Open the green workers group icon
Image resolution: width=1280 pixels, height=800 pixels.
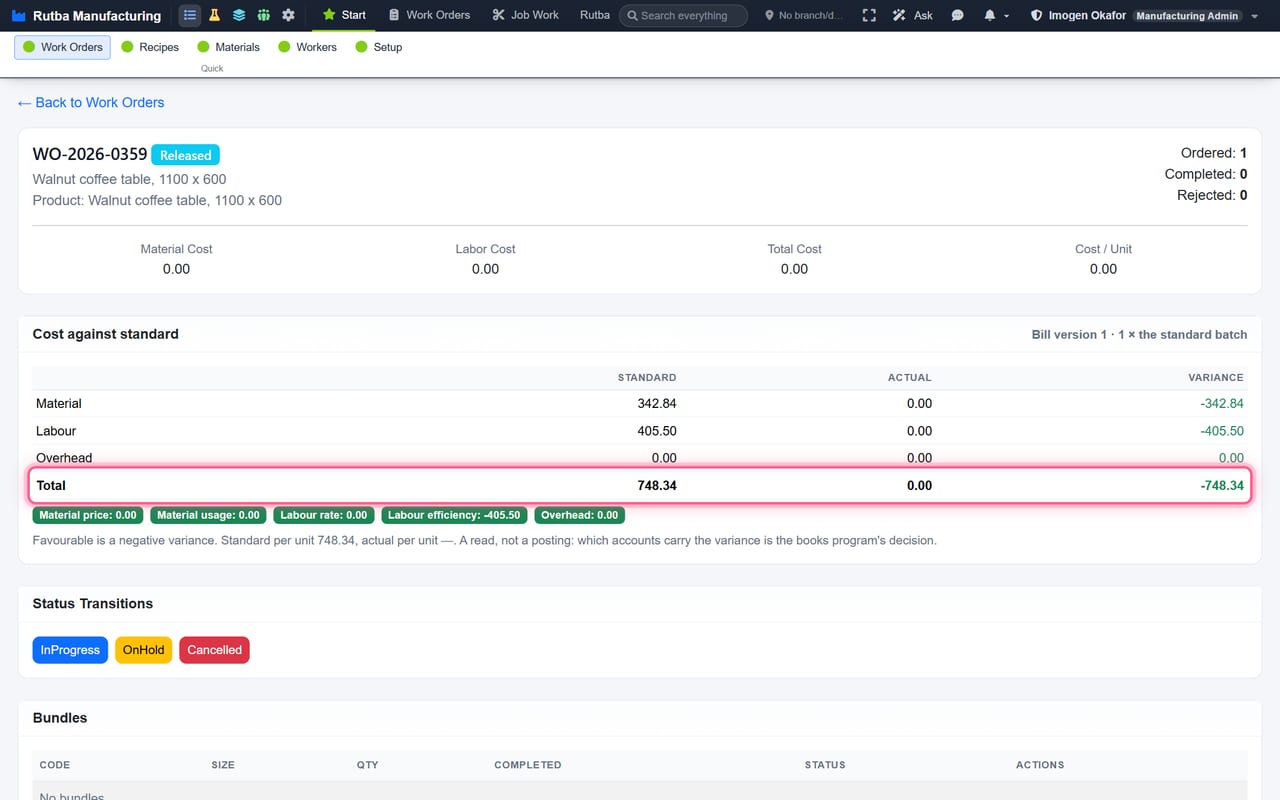[x=264, y=15]
